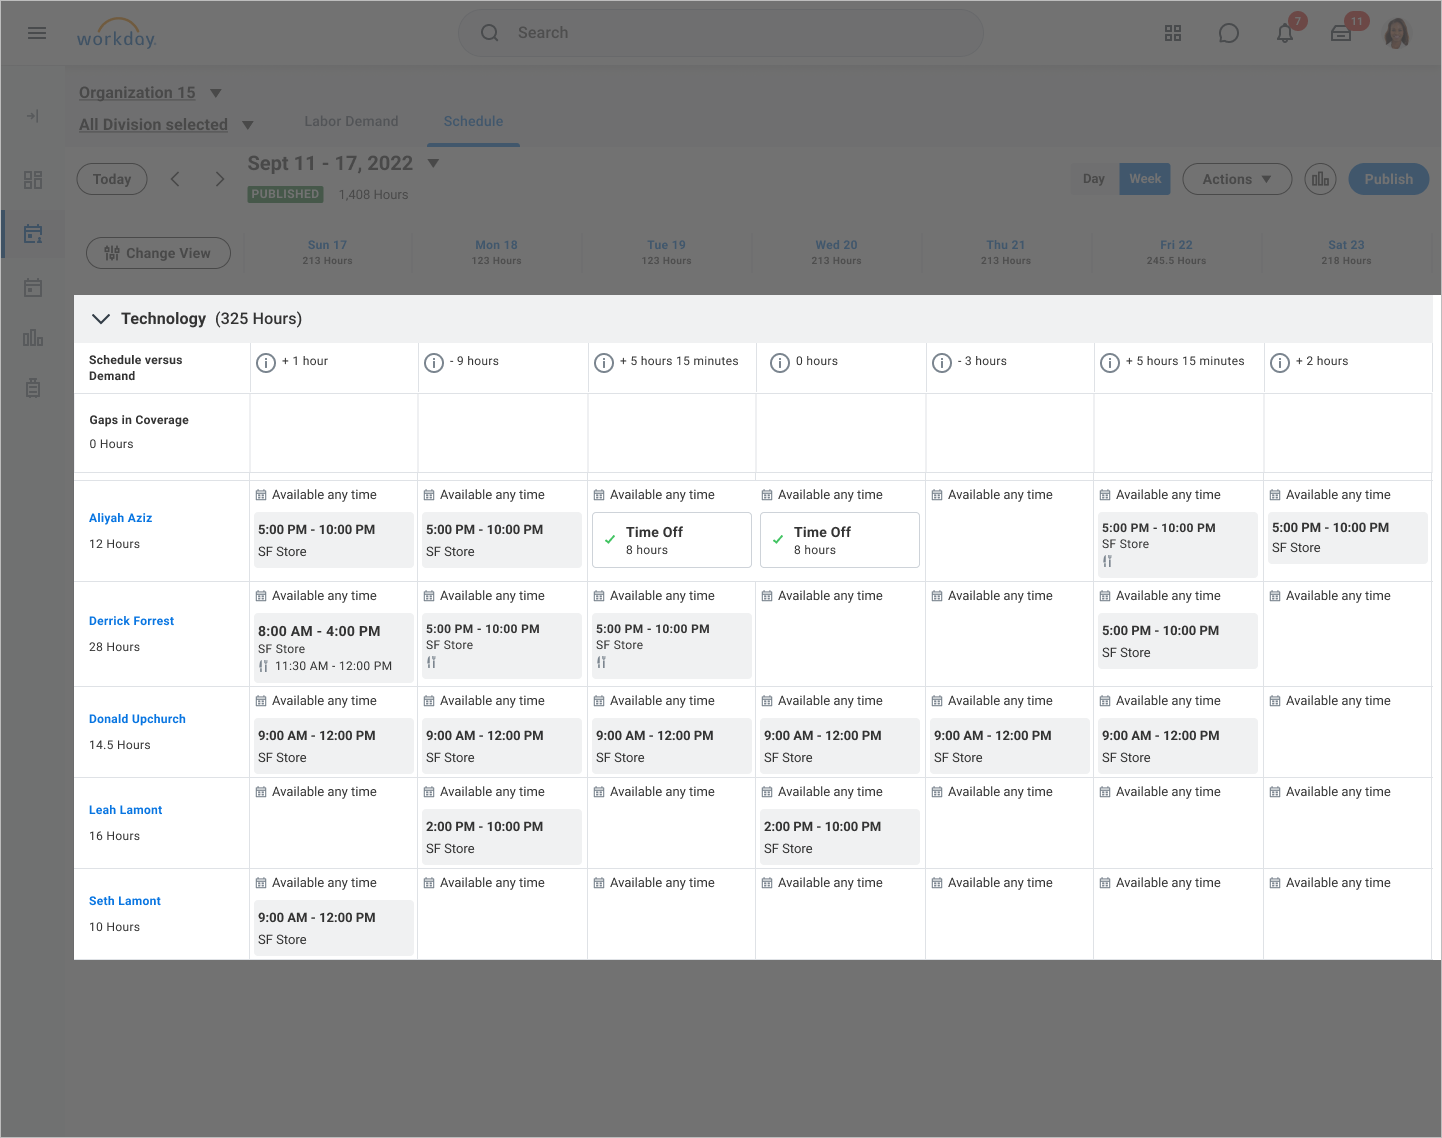View info for Saturday + 2 hours
The height and width of the screenshot is (1138, 1442).
tap(1280, 363)
